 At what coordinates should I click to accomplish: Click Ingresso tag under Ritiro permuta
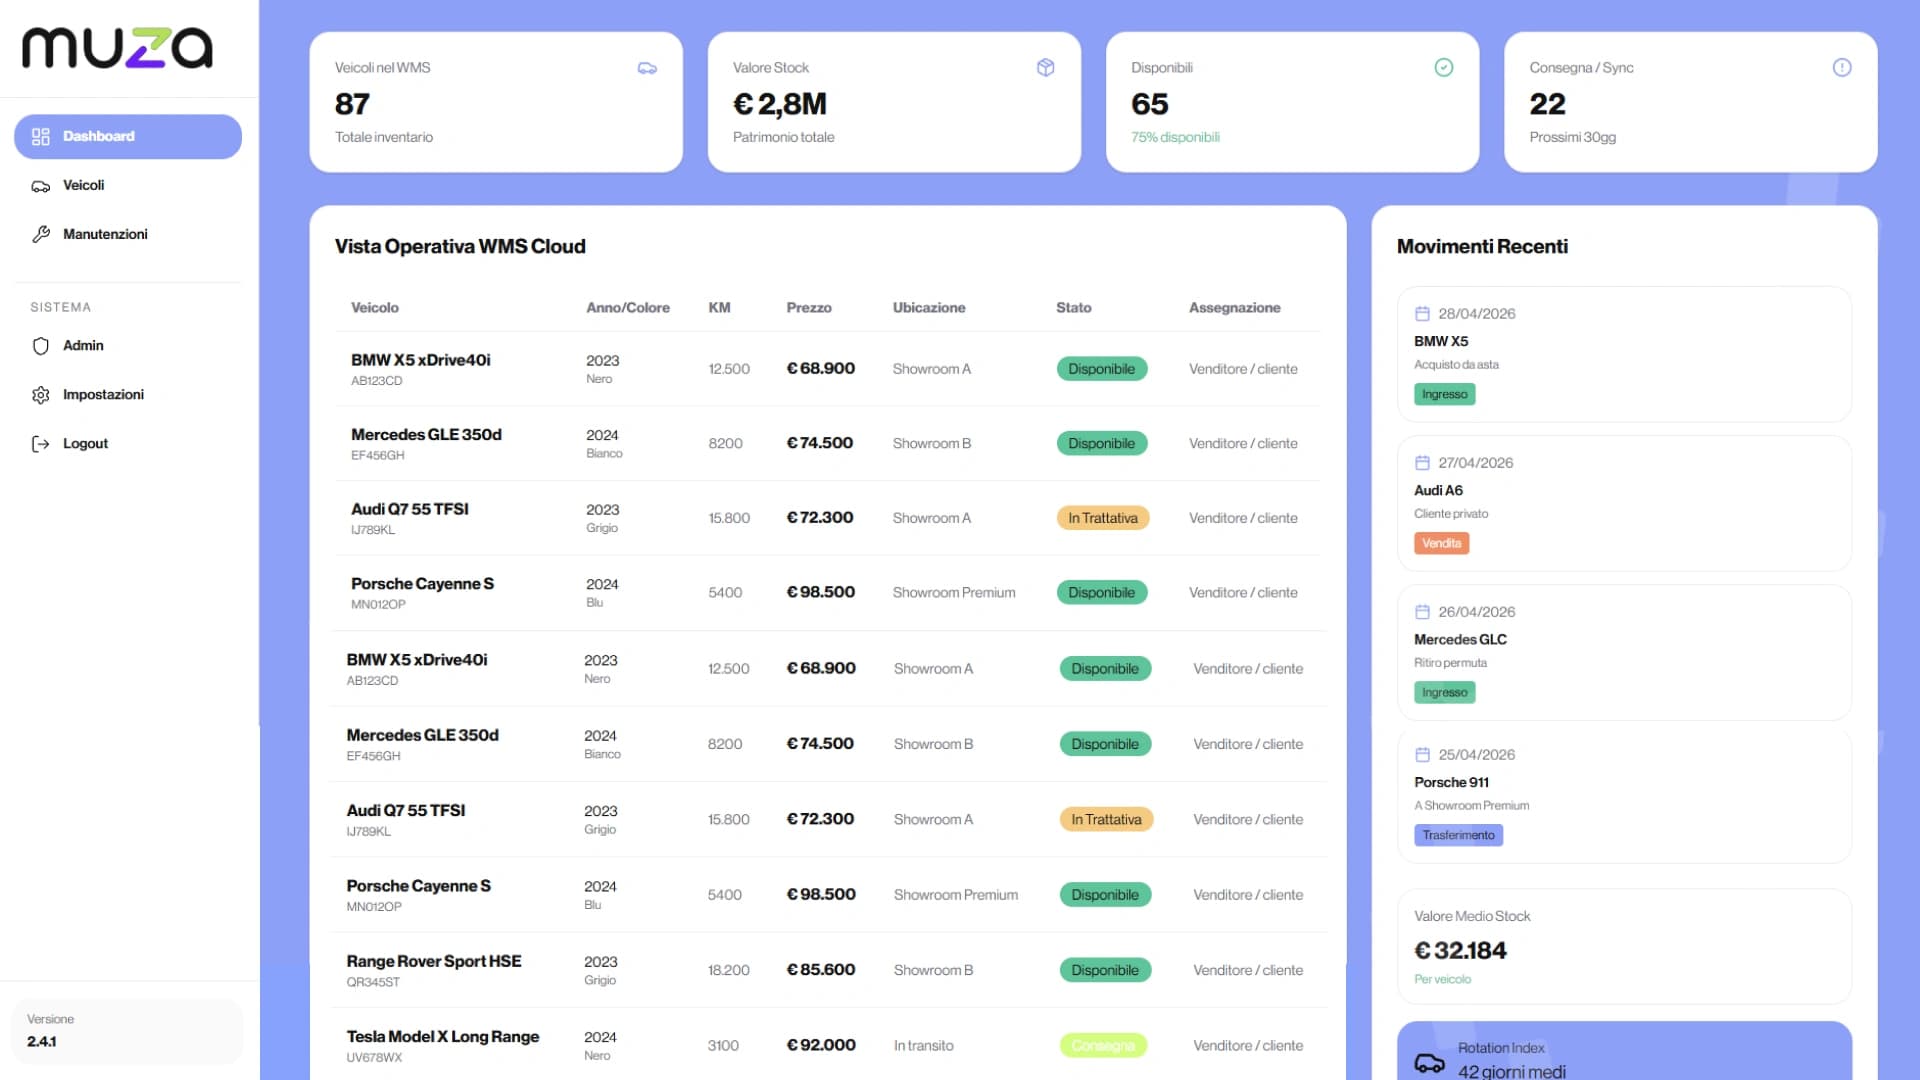tap(1444, 692)
